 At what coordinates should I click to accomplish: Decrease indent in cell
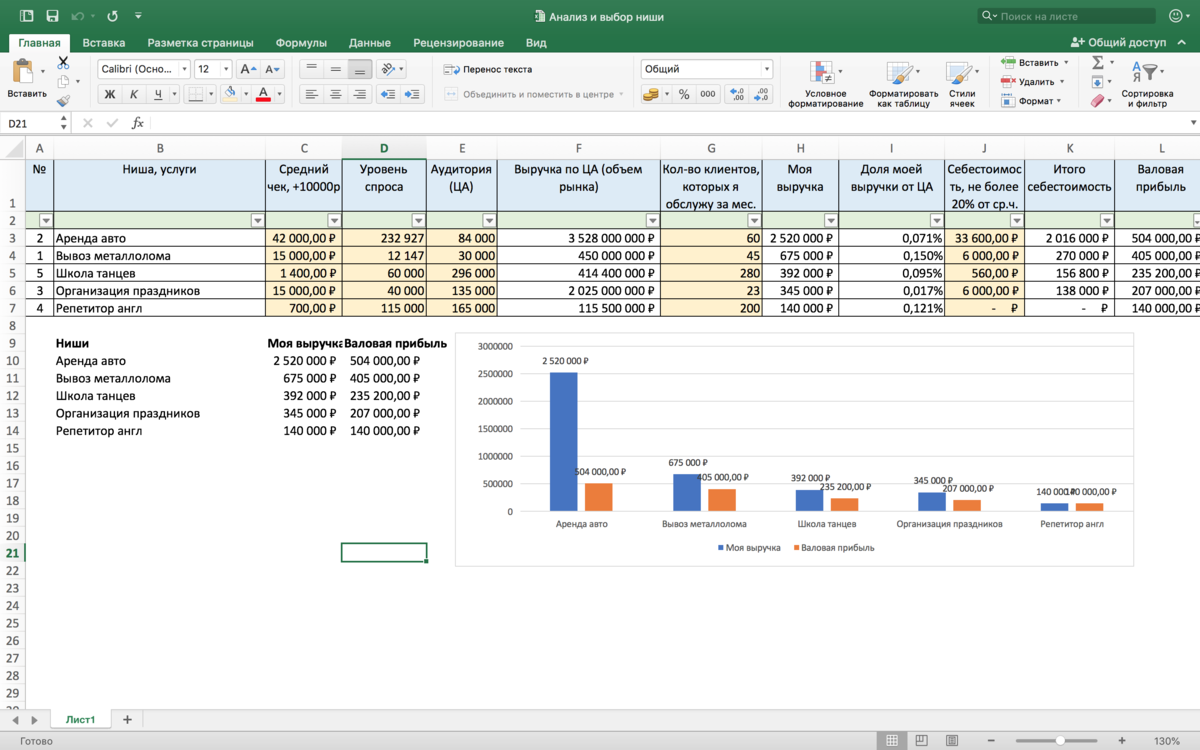387,94
